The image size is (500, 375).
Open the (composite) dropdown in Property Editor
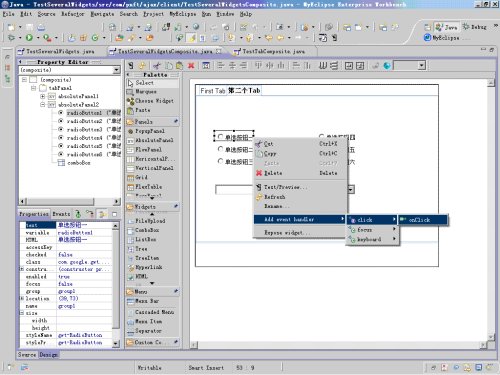(116, 70)
